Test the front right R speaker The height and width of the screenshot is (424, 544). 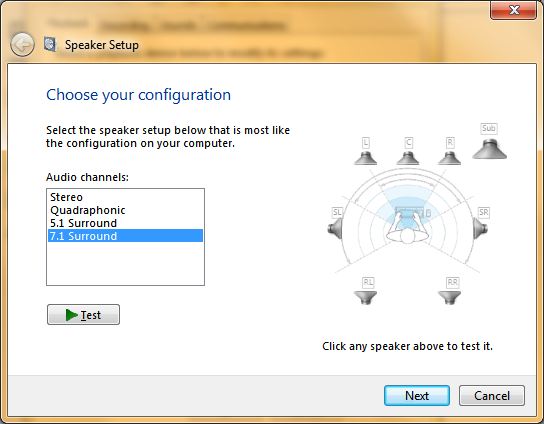pyautogui.click(x=450, y=158)
